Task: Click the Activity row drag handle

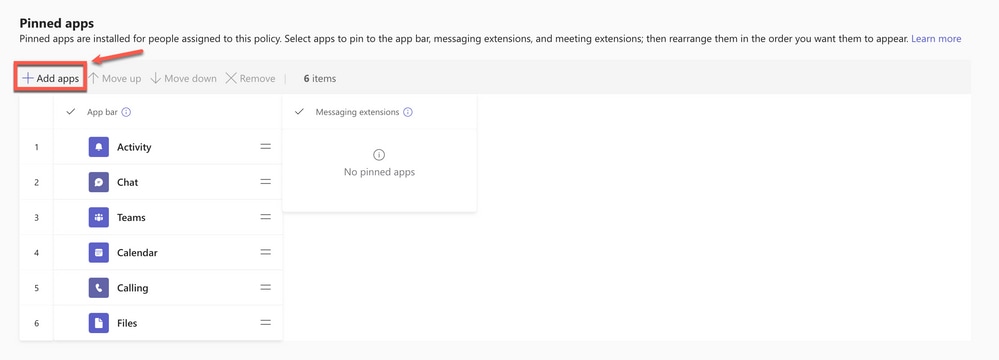Action: (x=266, y=147)
